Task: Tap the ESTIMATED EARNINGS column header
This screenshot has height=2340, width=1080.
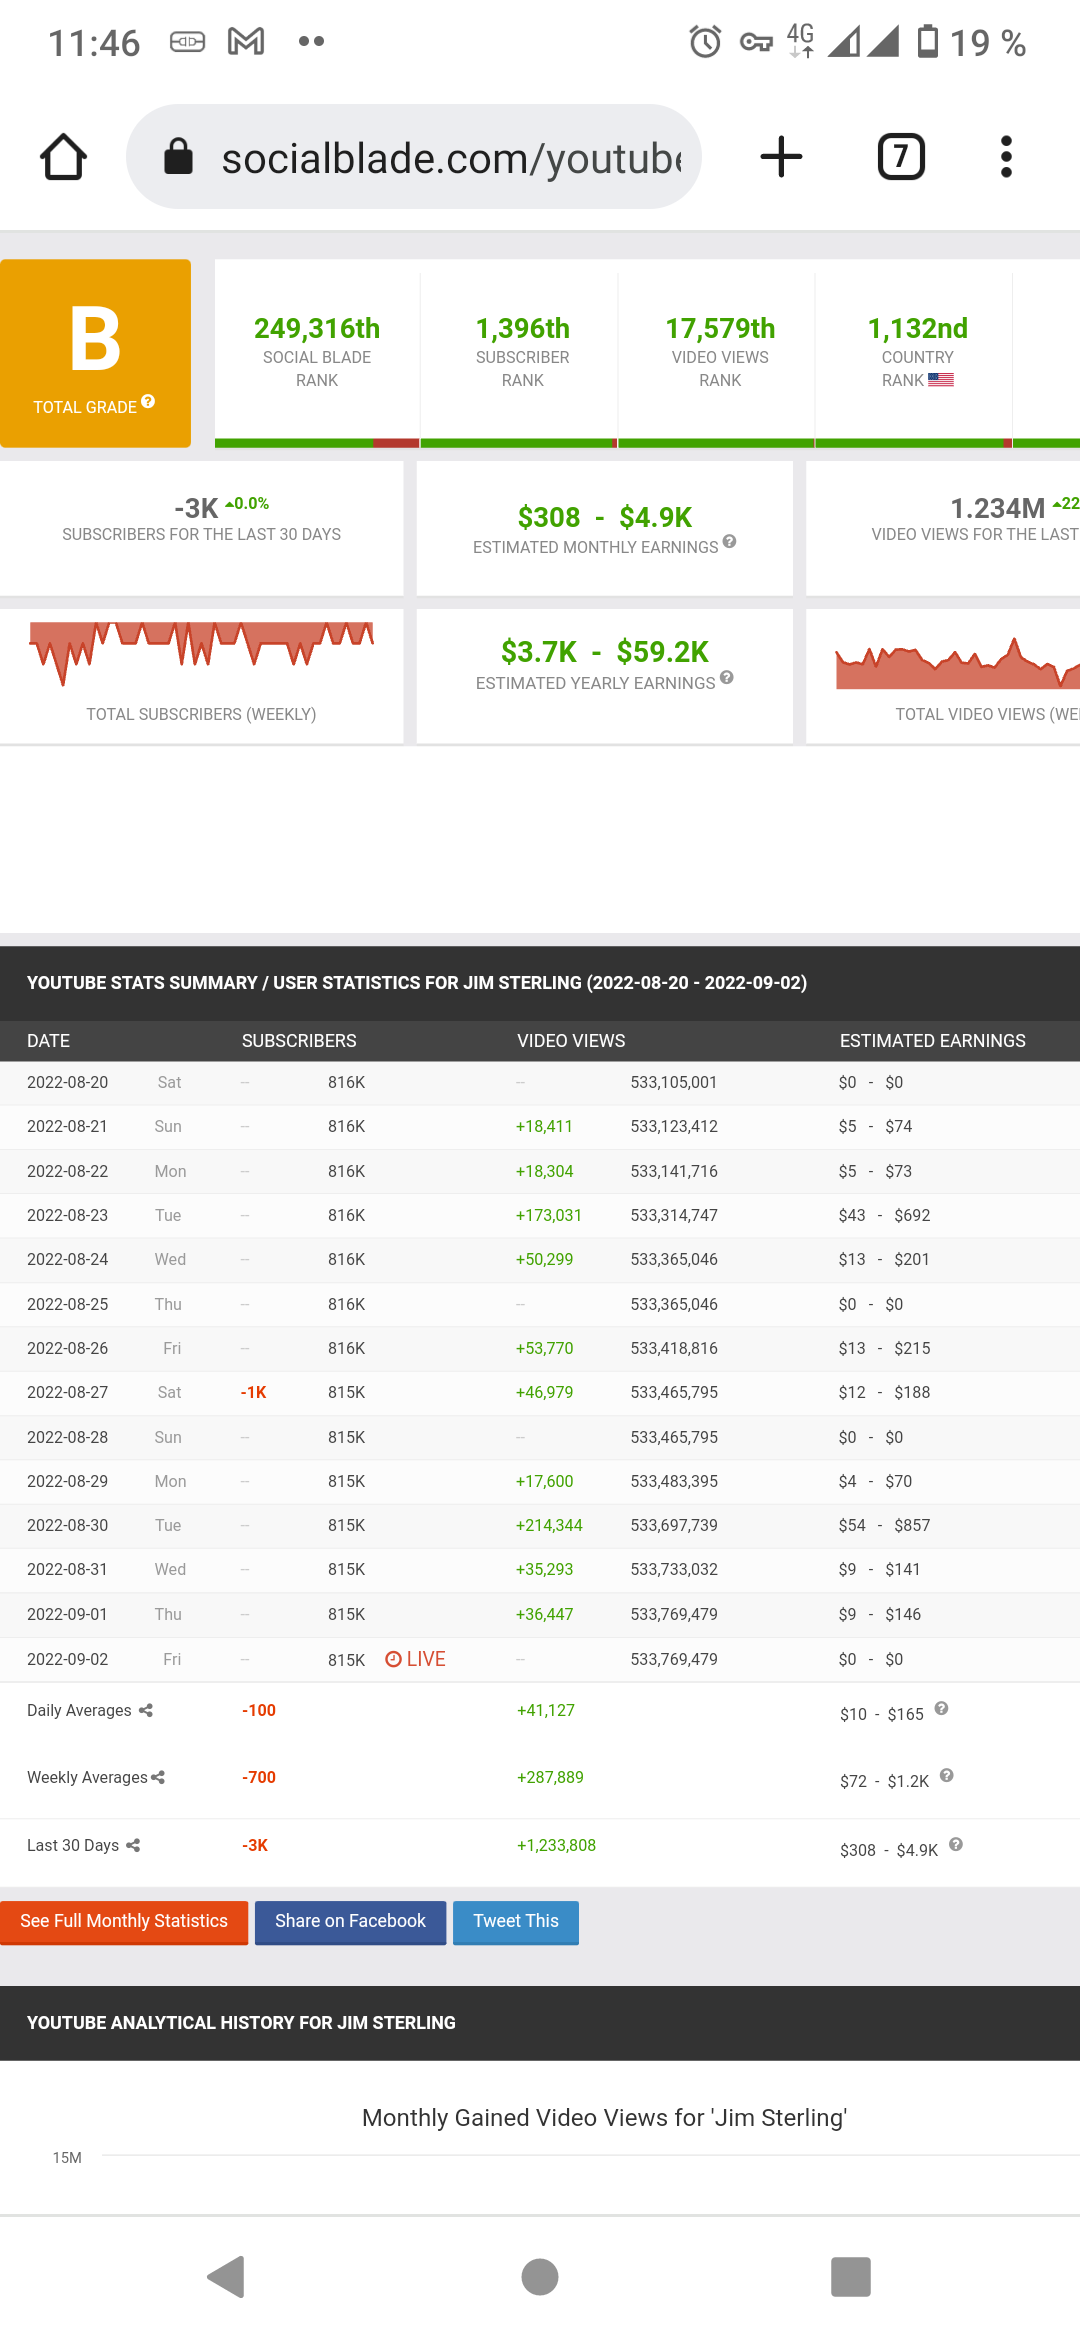Action: pyautogui.click(x=932, y=1041)
